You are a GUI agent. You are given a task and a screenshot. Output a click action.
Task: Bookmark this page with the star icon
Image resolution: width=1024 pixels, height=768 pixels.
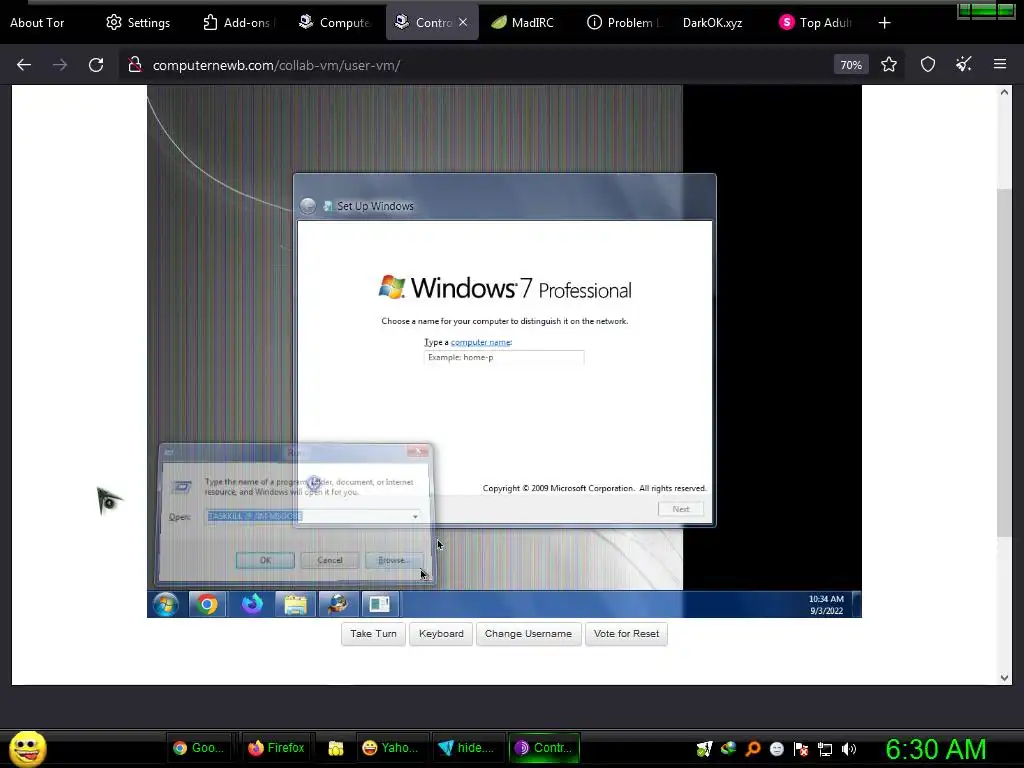(x=889, y=65)
